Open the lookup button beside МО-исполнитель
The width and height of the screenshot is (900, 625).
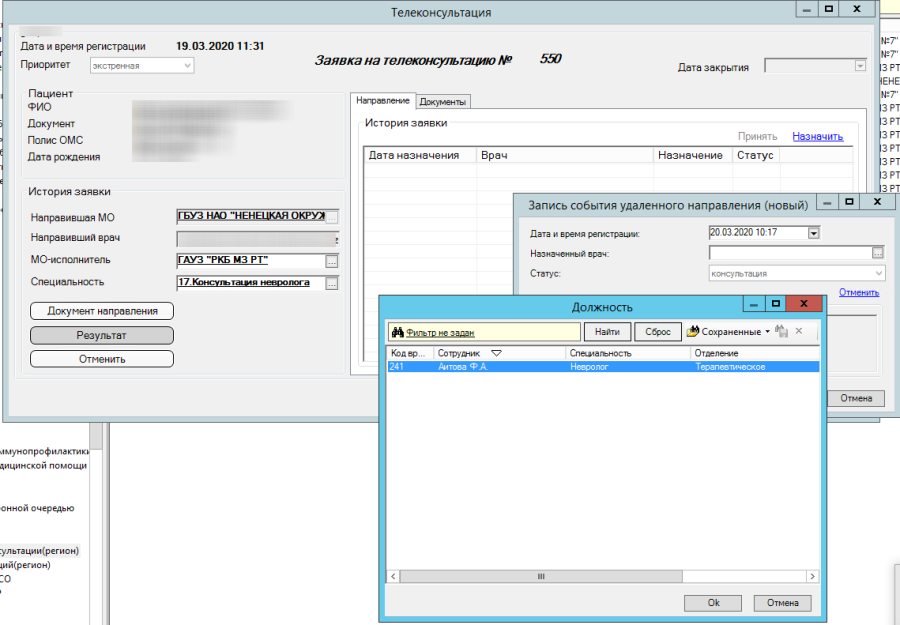(x=332, y=261)
